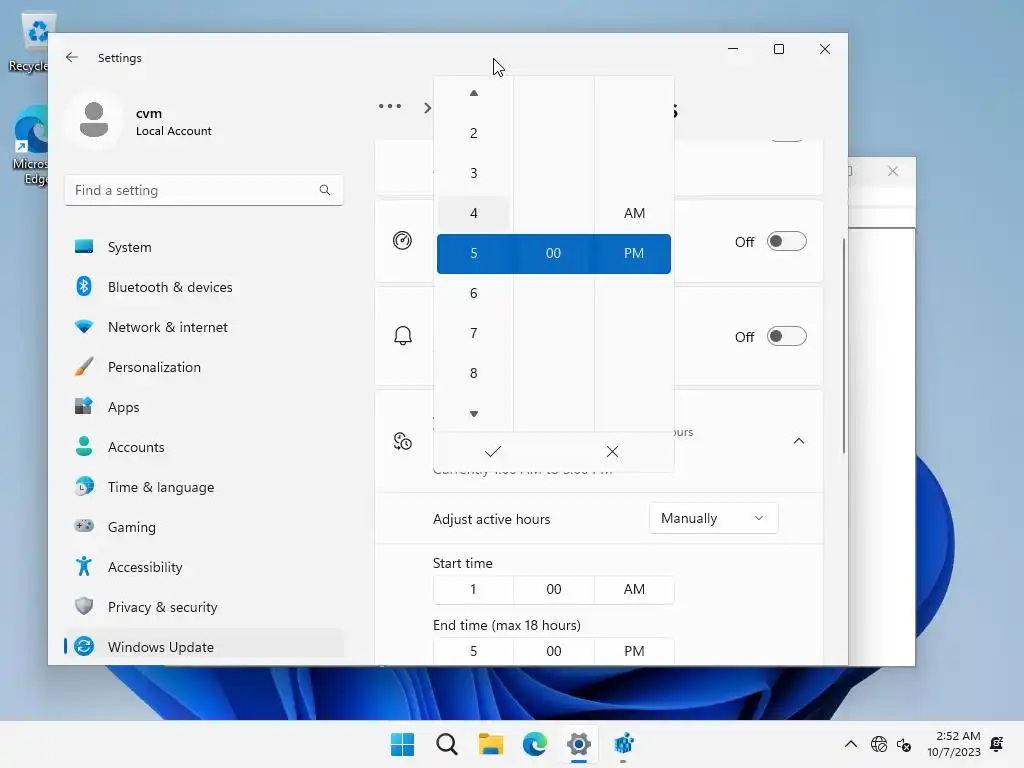The image size is (1024, 768).
Task: Open Bluetooth & devices category
Action: (x=204, y=287)
